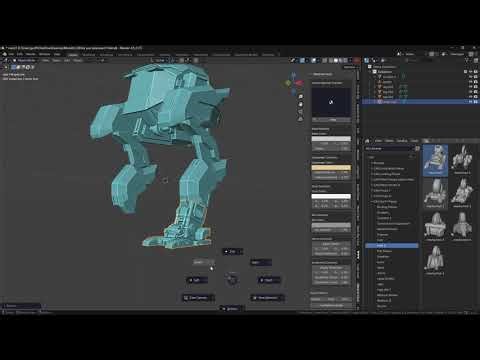Choose Left in the view pie menu

197,280
